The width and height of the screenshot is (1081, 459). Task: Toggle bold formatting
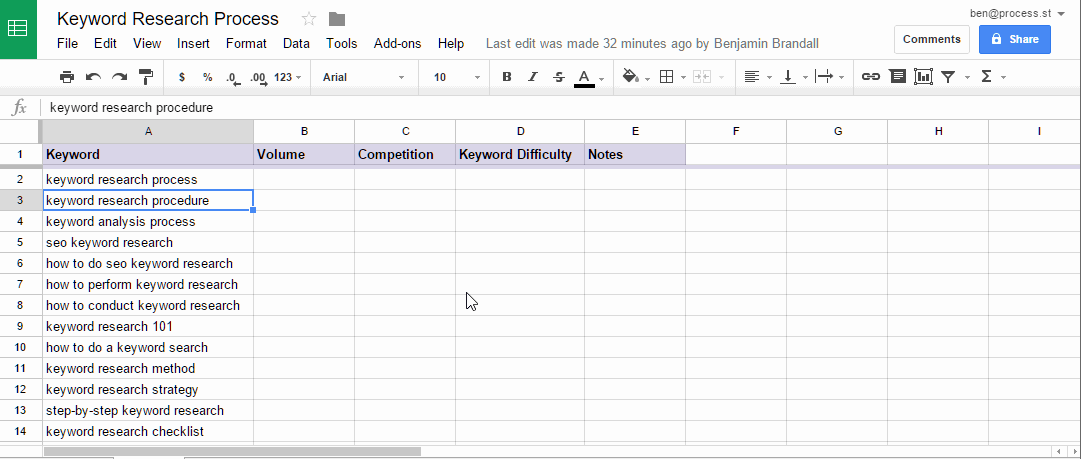[507, 77]
